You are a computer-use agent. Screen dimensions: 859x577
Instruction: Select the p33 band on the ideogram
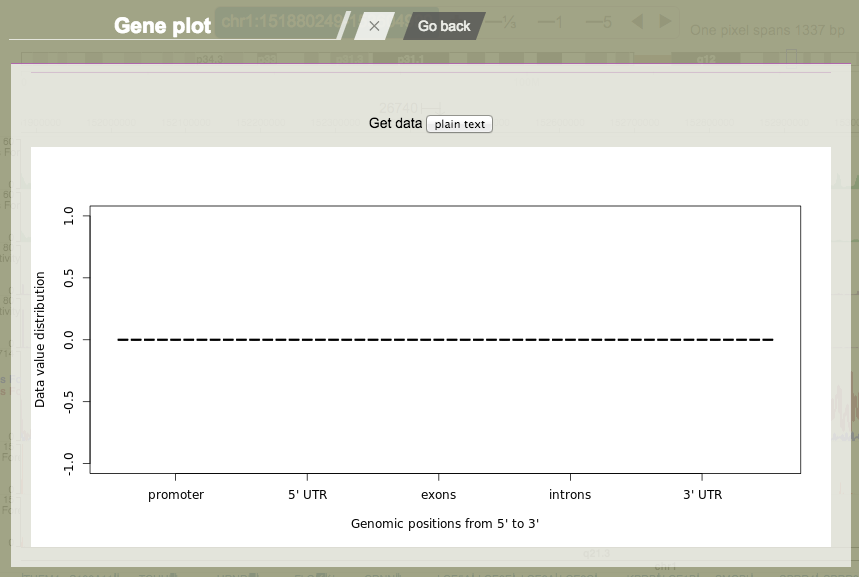[x=267, y=58]
